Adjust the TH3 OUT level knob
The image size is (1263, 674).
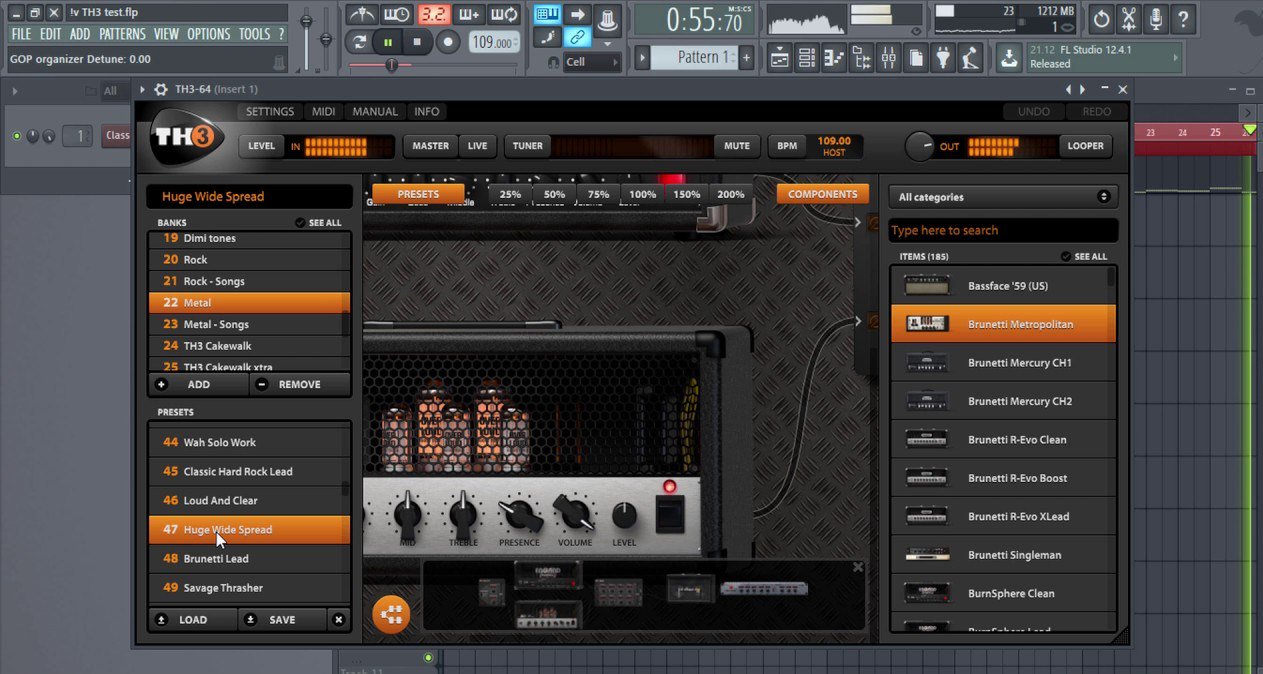920,146
